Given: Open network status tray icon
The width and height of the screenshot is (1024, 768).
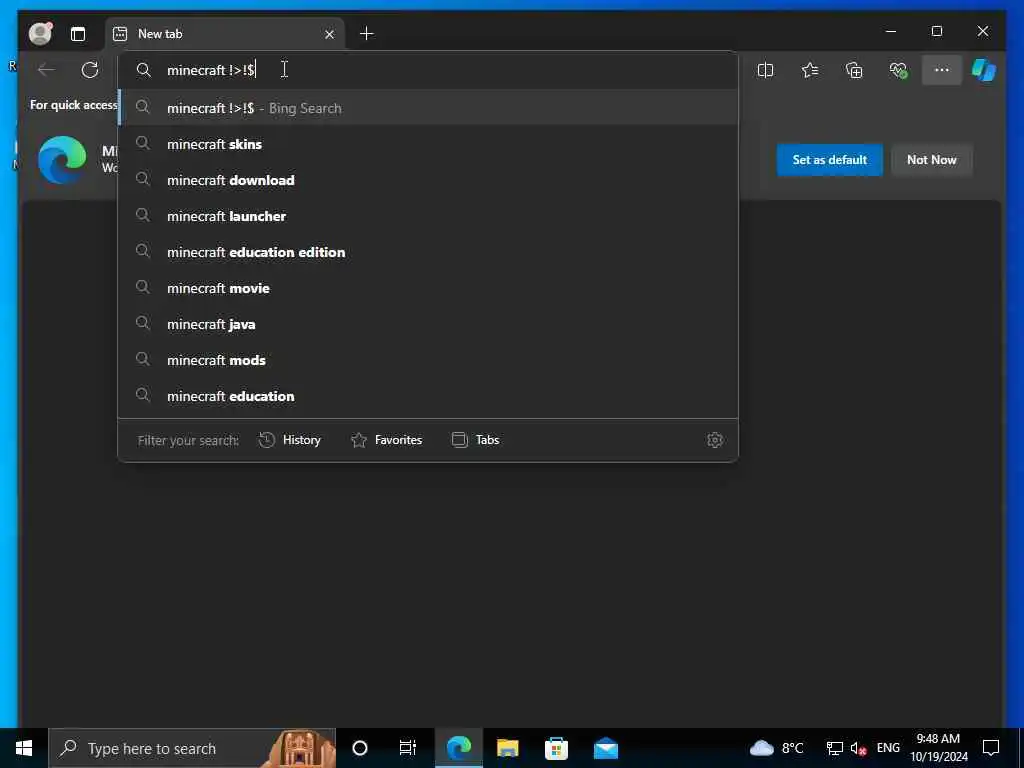Looking at the screenshot, I should [835, 748].
